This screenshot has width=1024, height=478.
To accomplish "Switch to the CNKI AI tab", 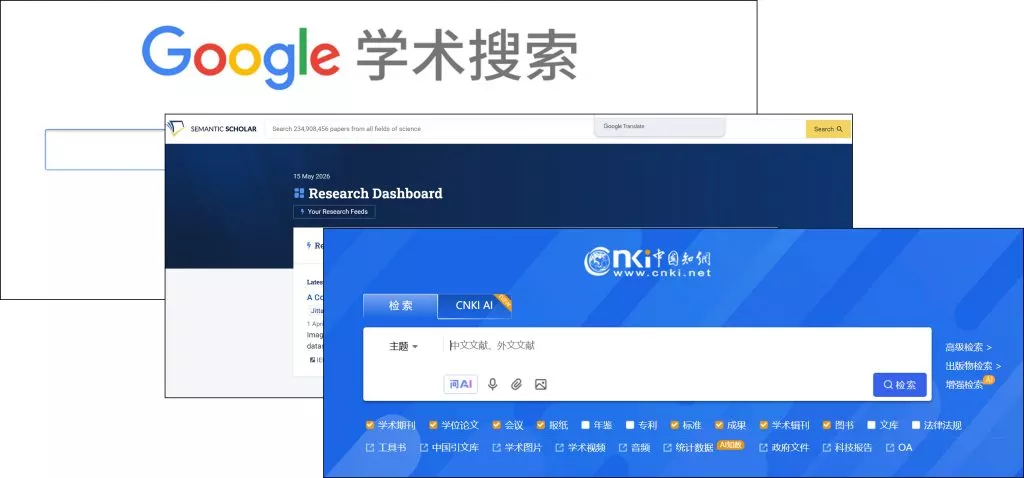I will [x=474, y=306].
